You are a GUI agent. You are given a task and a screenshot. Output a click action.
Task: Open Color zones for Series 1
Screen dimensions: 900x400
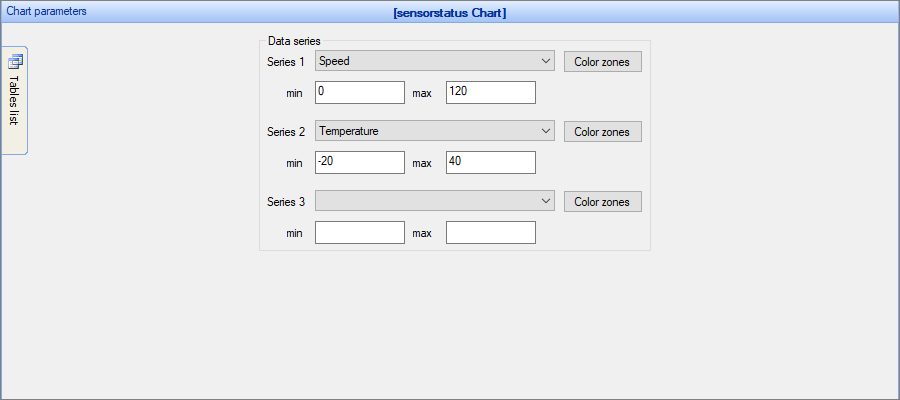[x=603, y=61]
